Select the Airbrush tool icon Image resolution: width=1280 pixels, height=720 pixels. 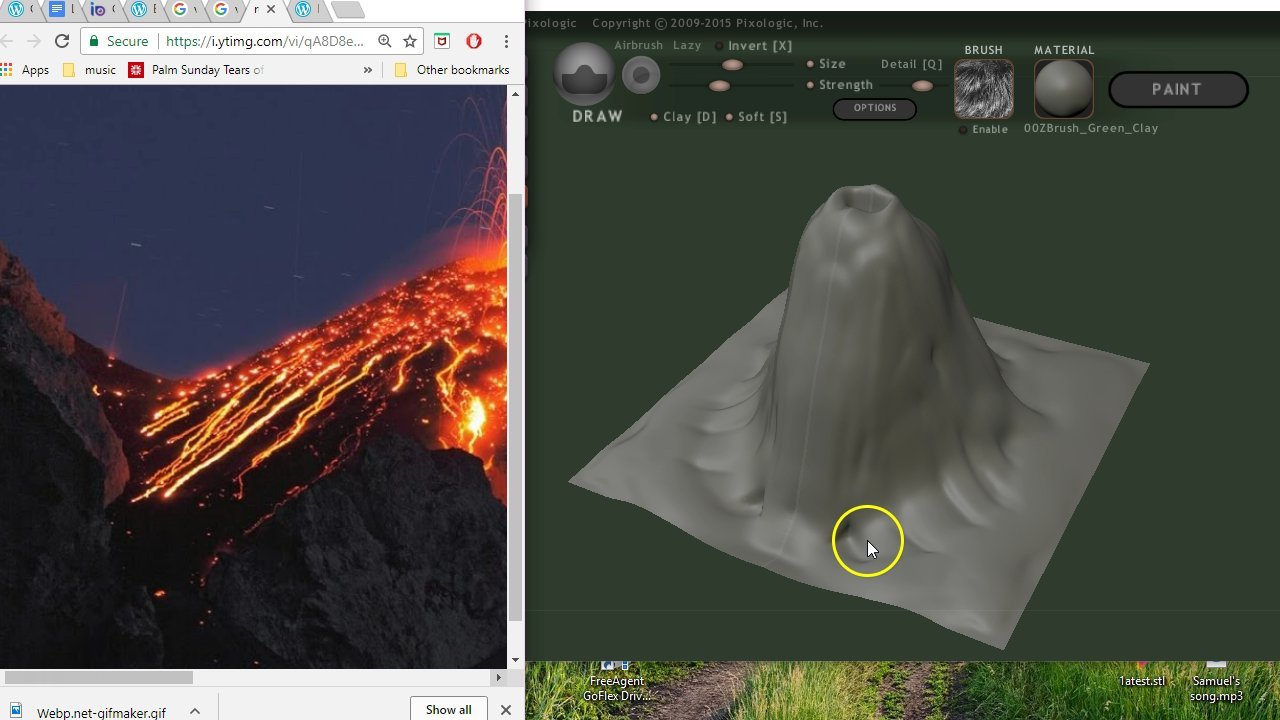[640, 74]
